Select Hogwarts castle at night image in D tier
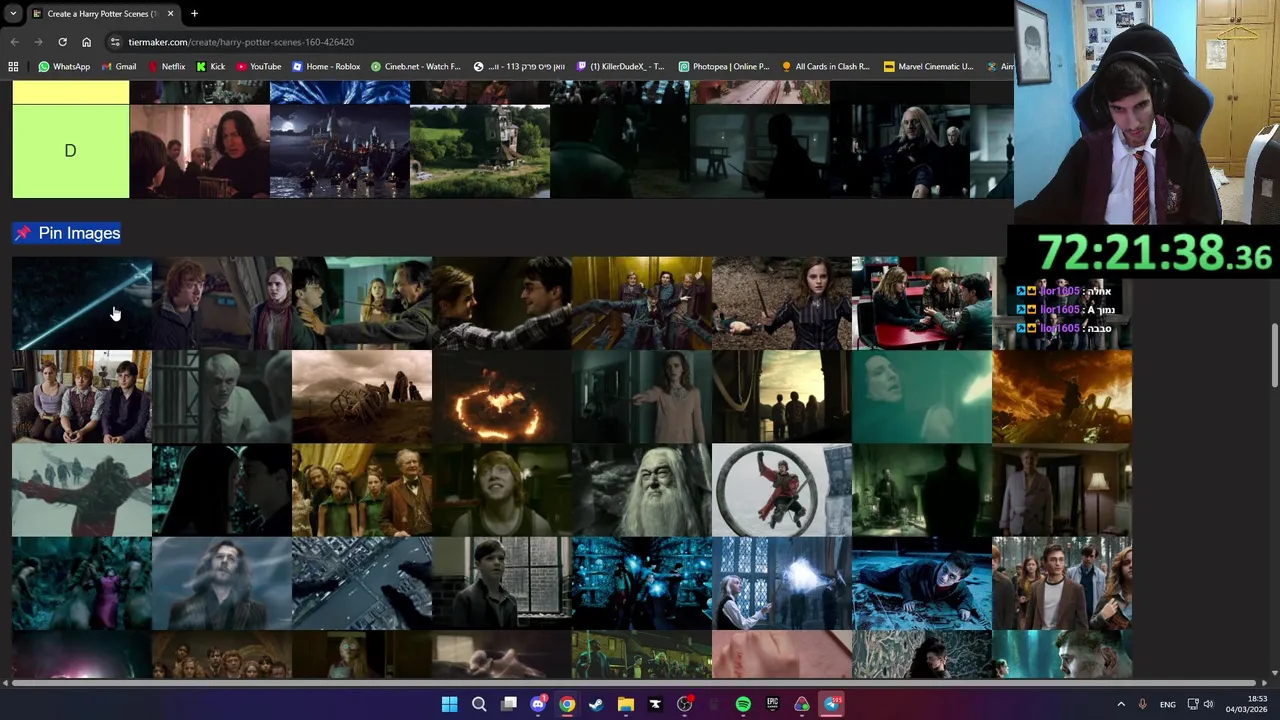 tap(340, 151)
